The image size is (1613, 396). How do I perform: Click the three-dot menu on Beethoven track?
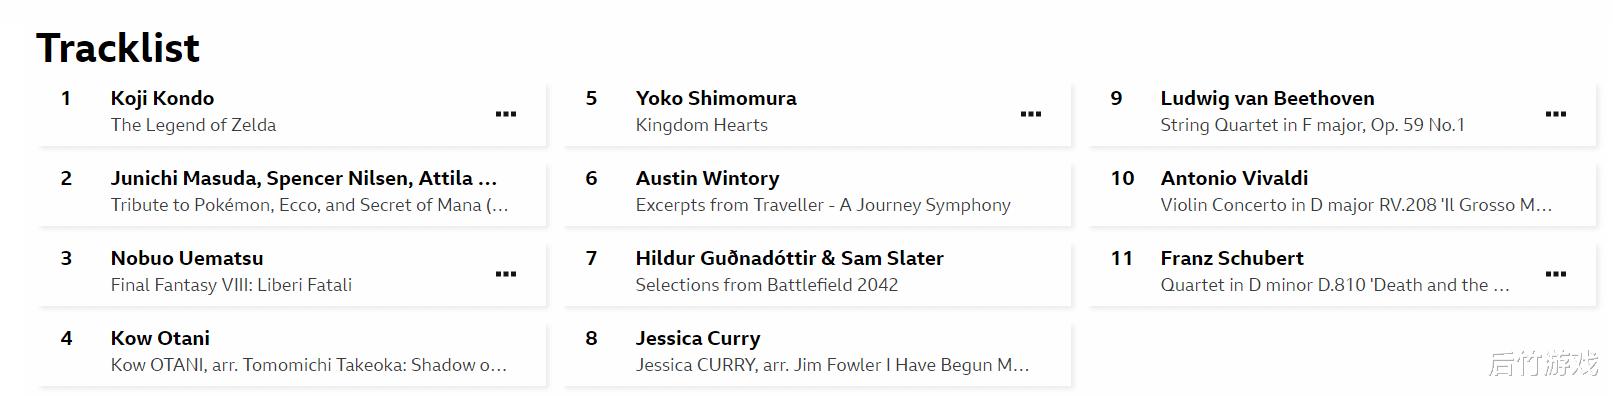[1556, 114]
